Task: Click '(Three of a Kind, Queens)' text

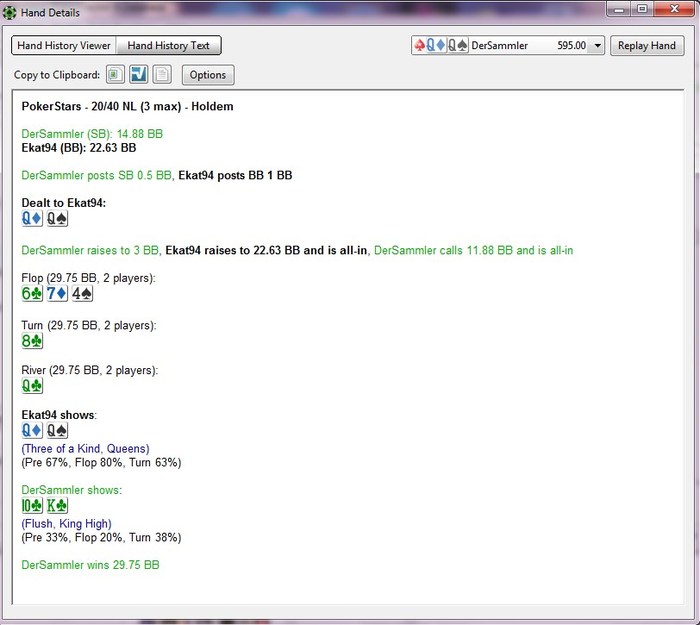Action: pos(85,449)
